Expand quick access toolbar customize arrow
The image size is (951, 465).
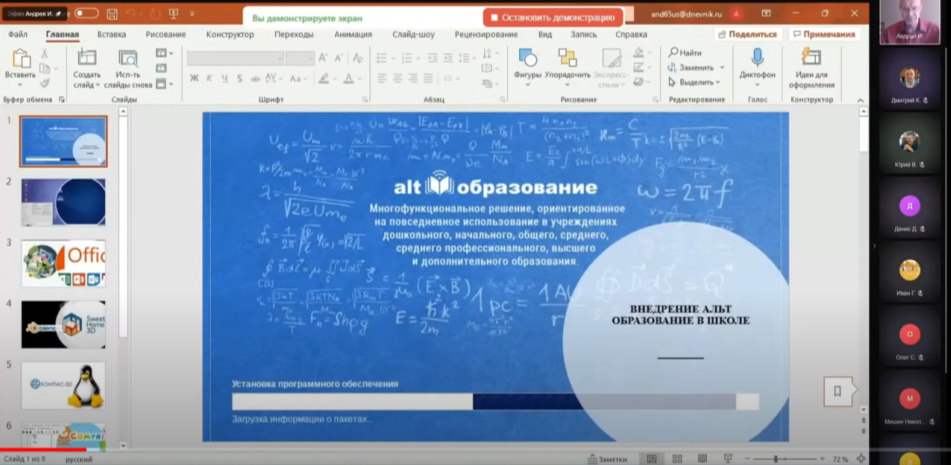(192, 13)
